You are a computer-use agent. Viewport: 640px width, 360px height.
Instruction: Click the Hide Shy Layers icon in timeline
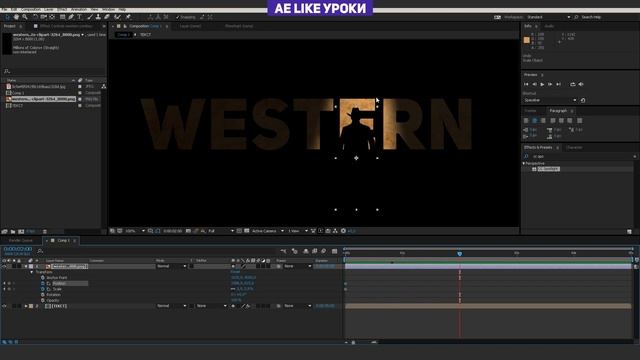point(306,251)
